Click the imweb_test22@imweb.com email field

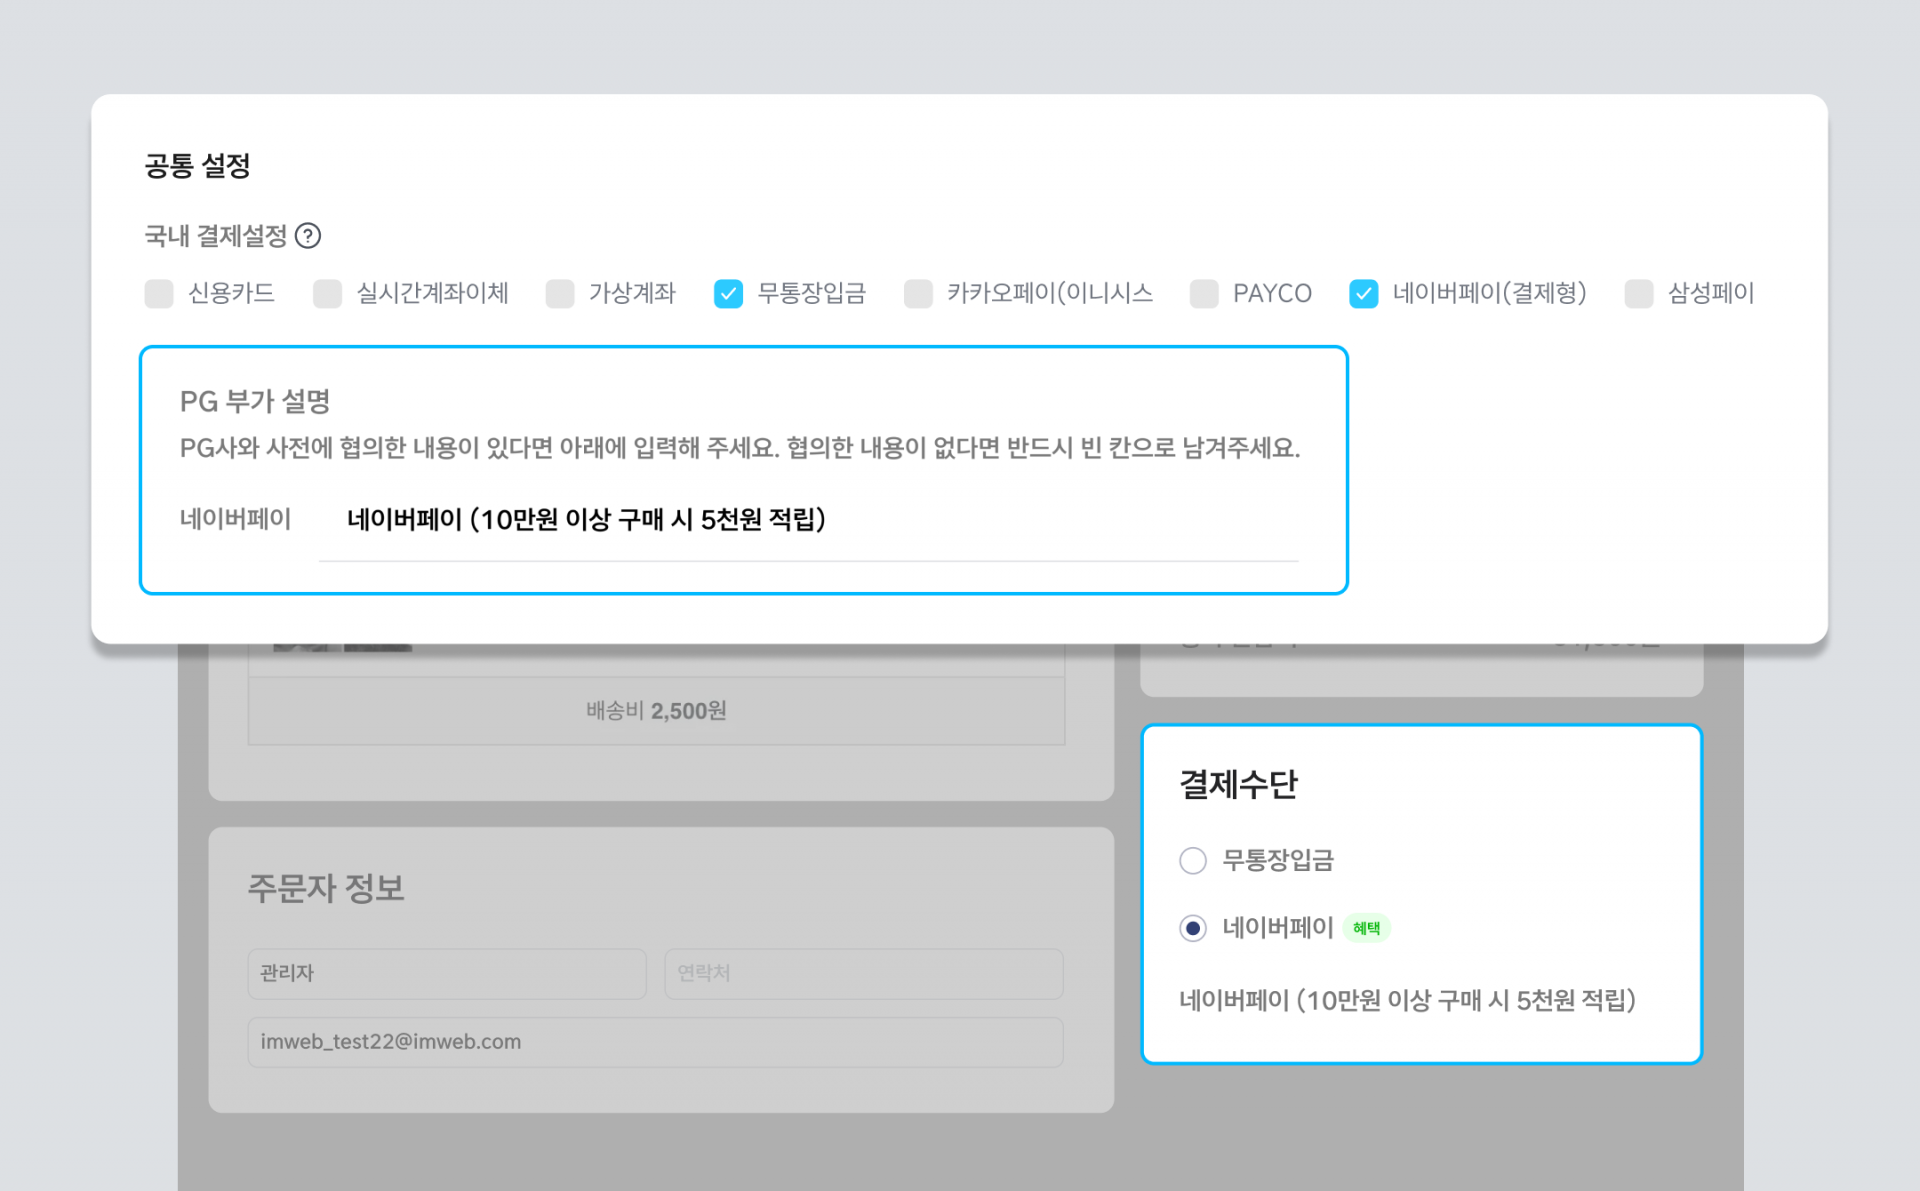pos(656,1042)
